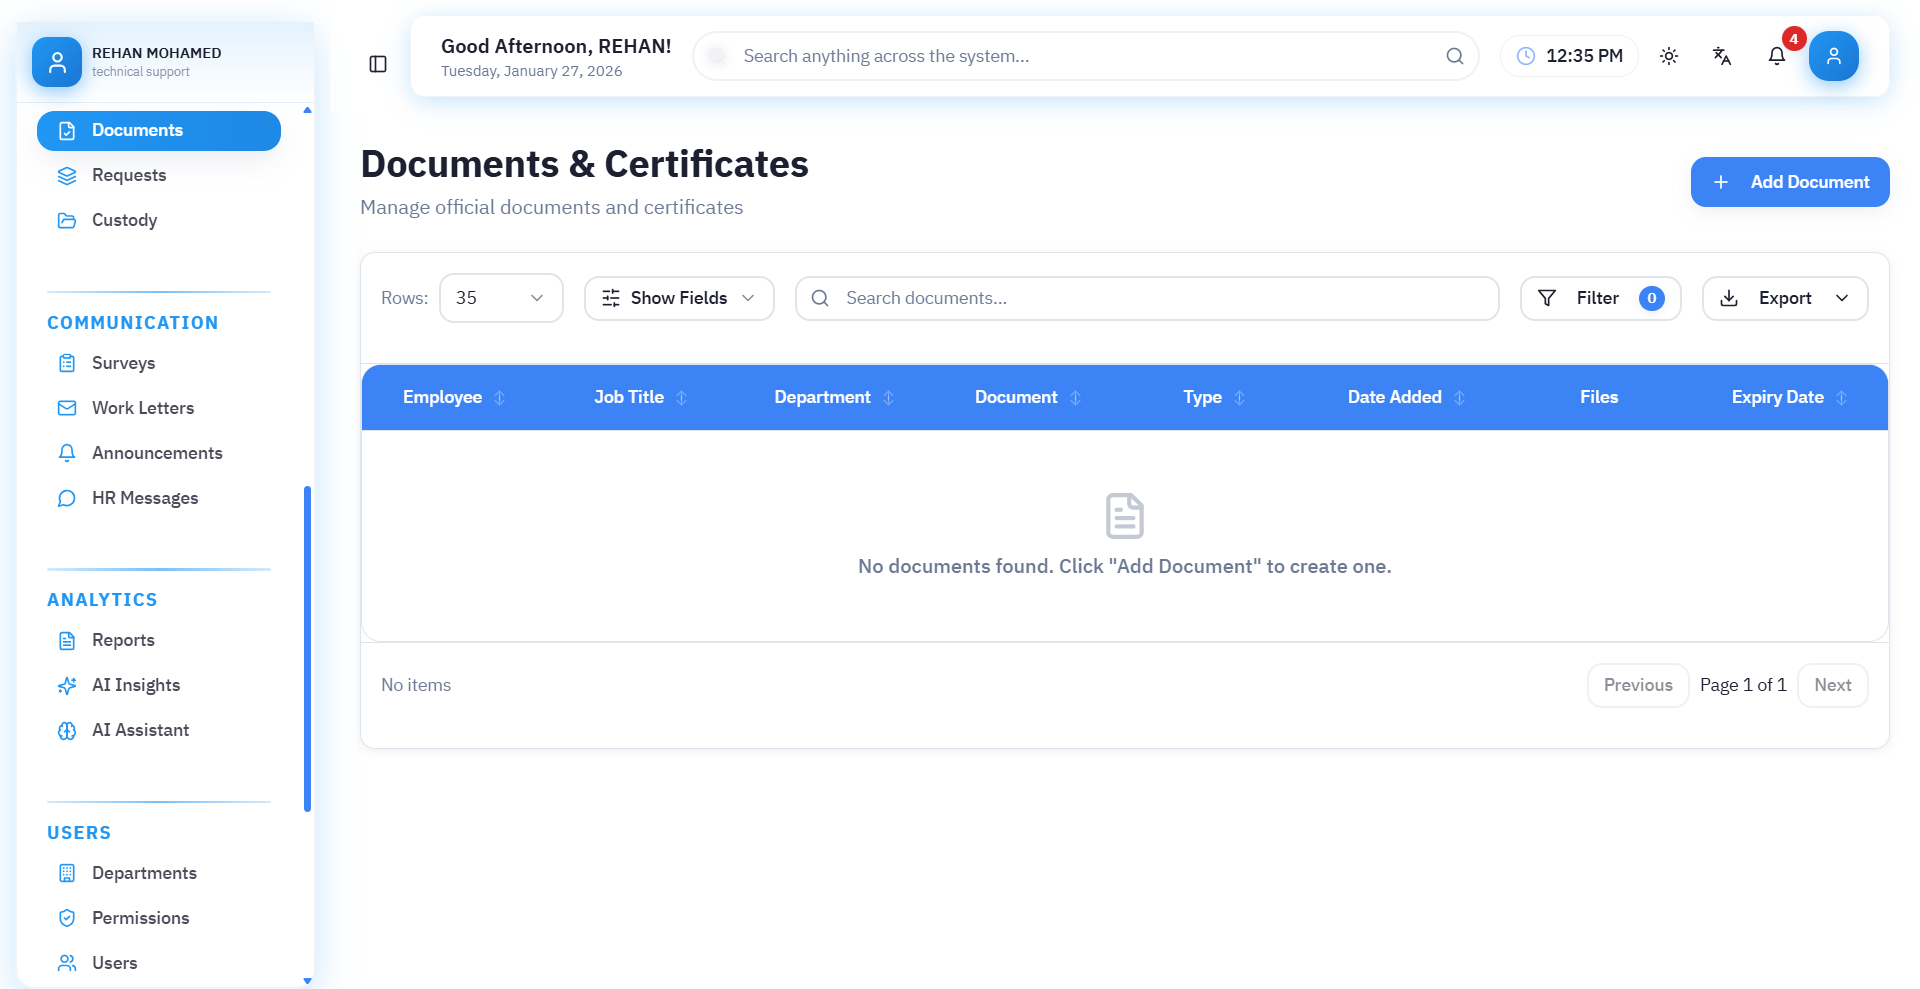The height and width of the screenshot is (989, 1920).
Task: Click the Add Document button
Action: tap(1789, 182)
